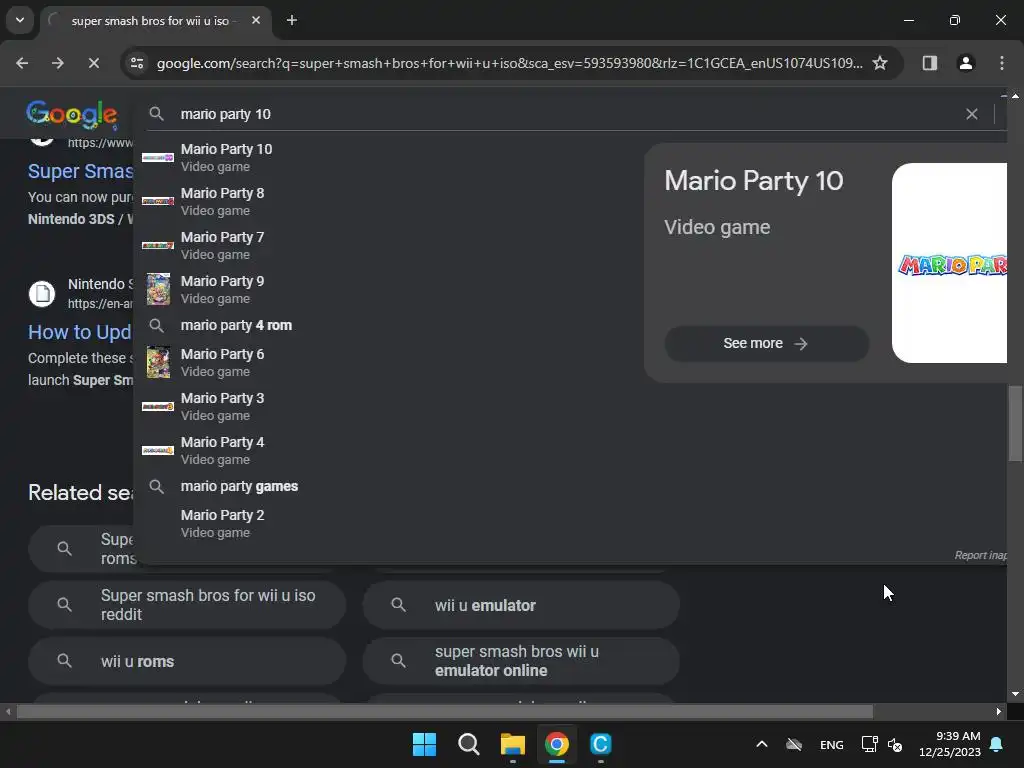Open Windows taskbar Search
The width and height of the screenshot is (1024, 768).
(469, 744)
